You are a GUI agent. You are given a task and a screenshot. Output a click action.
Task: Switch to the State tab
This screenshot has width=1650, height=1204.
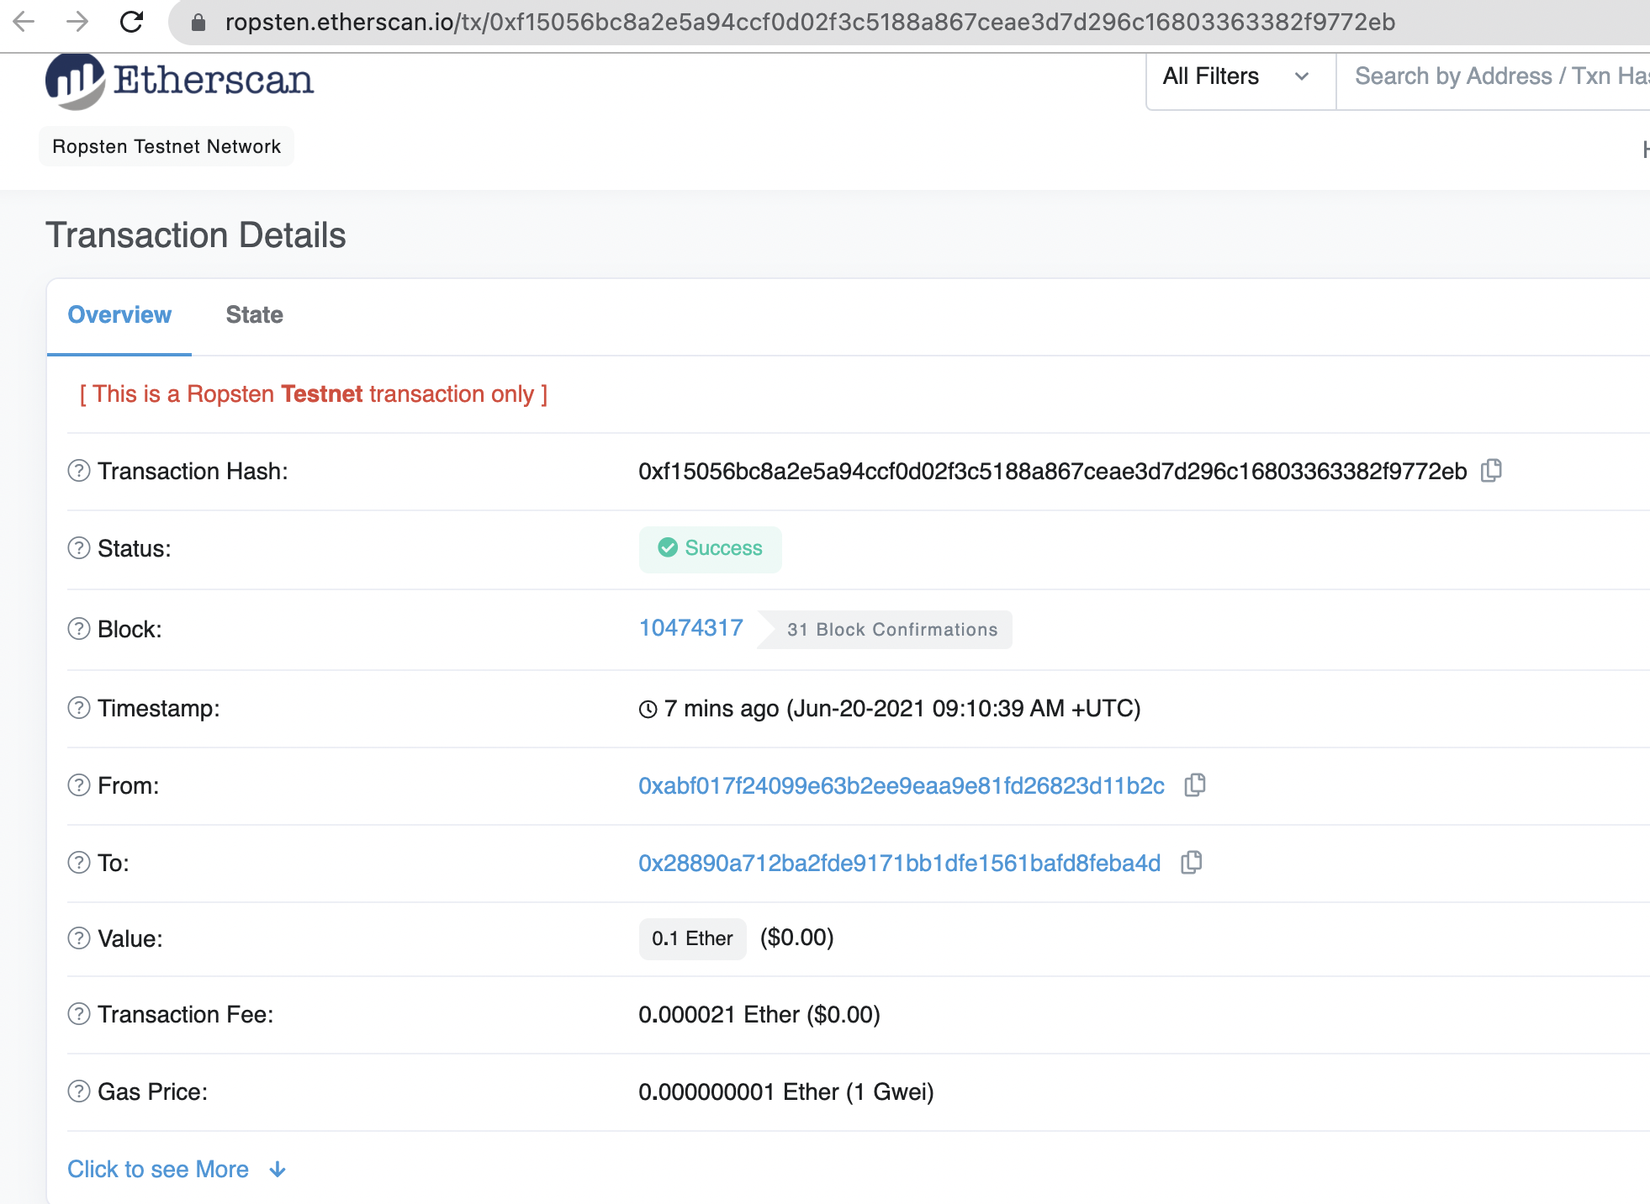pyautogui.click(x=254, y=315)
